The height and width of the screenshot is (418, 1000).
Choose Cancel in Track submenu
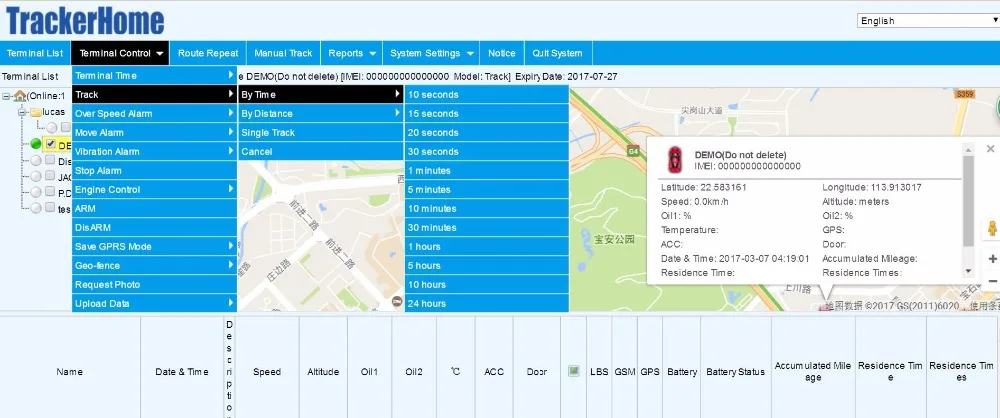click(x=321, y=152)
